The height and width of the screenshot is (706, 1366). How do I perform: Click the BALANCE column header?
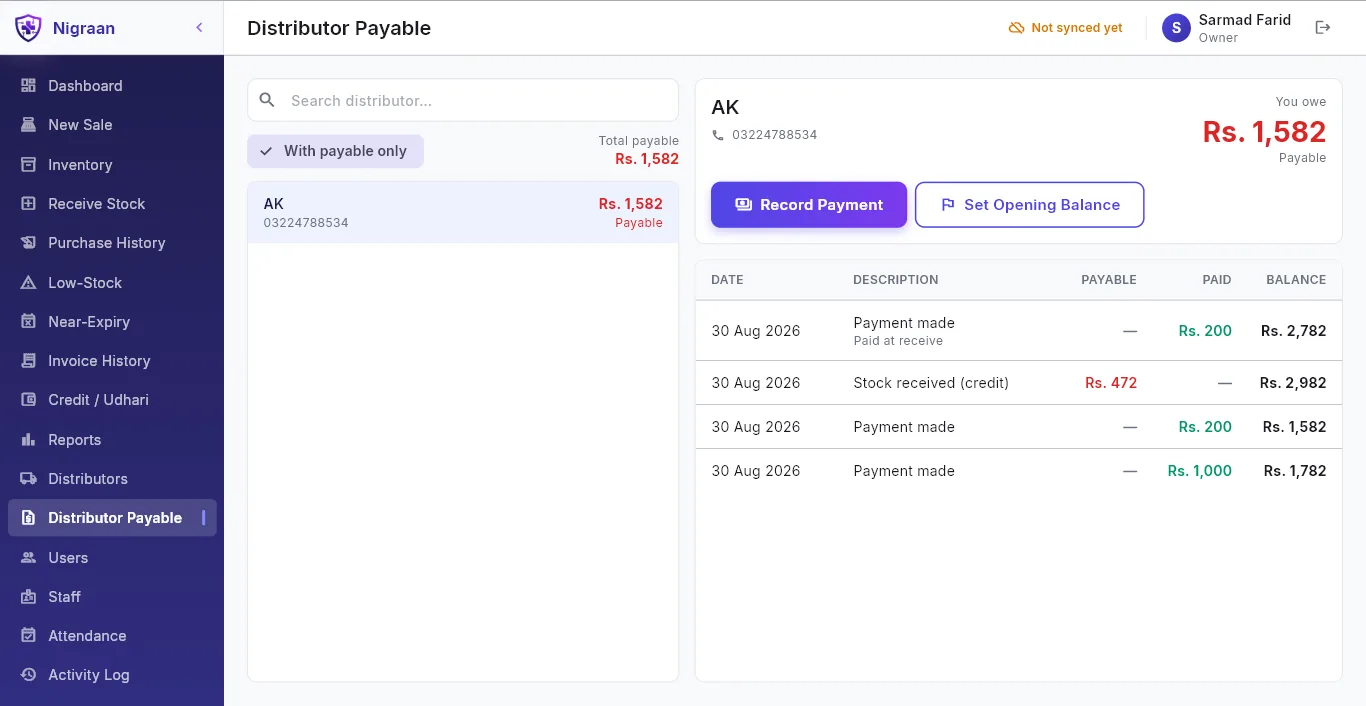[x=1296, y=280]
